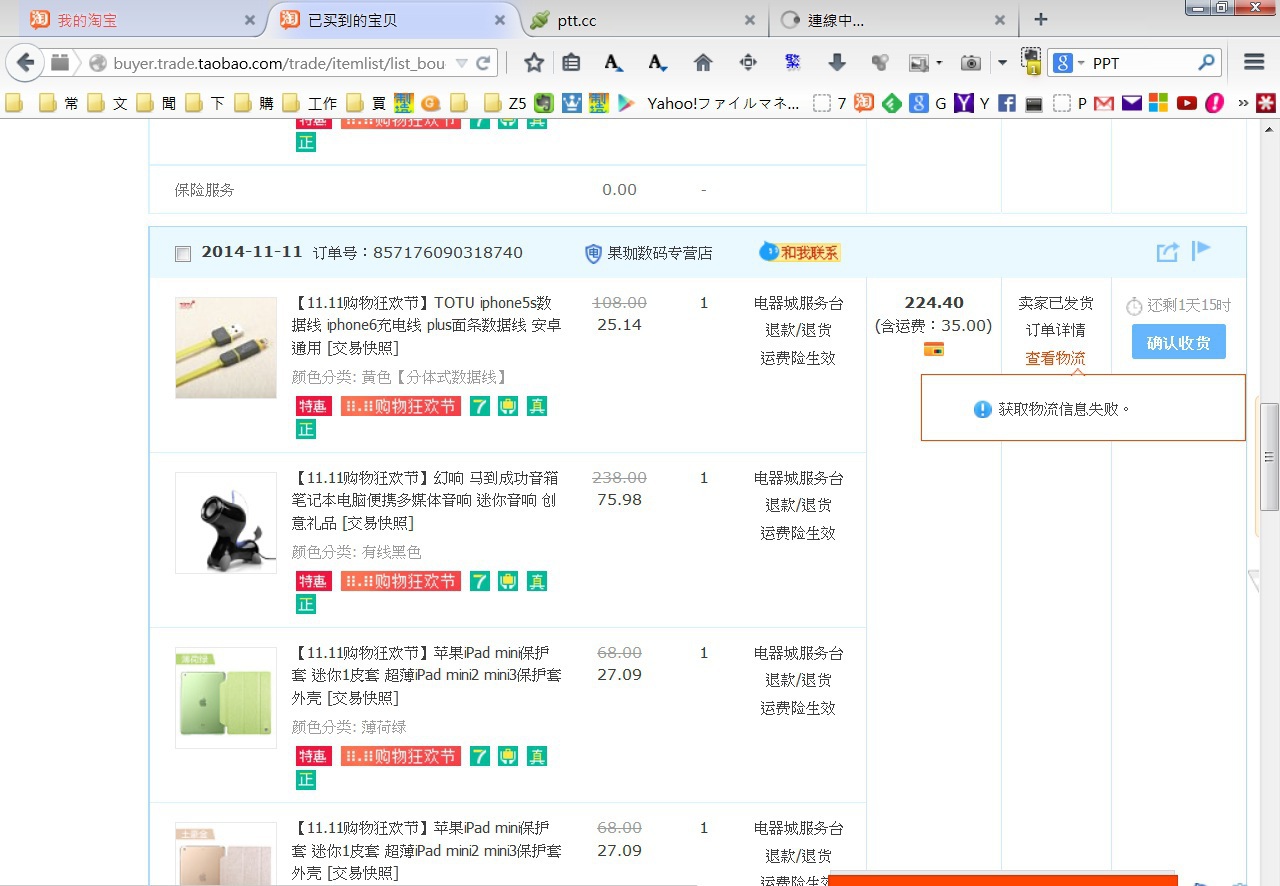This screenshot has width=1280, height=886.
Task: Open the 工作 bookmarks folder
Action: point(310,103)
